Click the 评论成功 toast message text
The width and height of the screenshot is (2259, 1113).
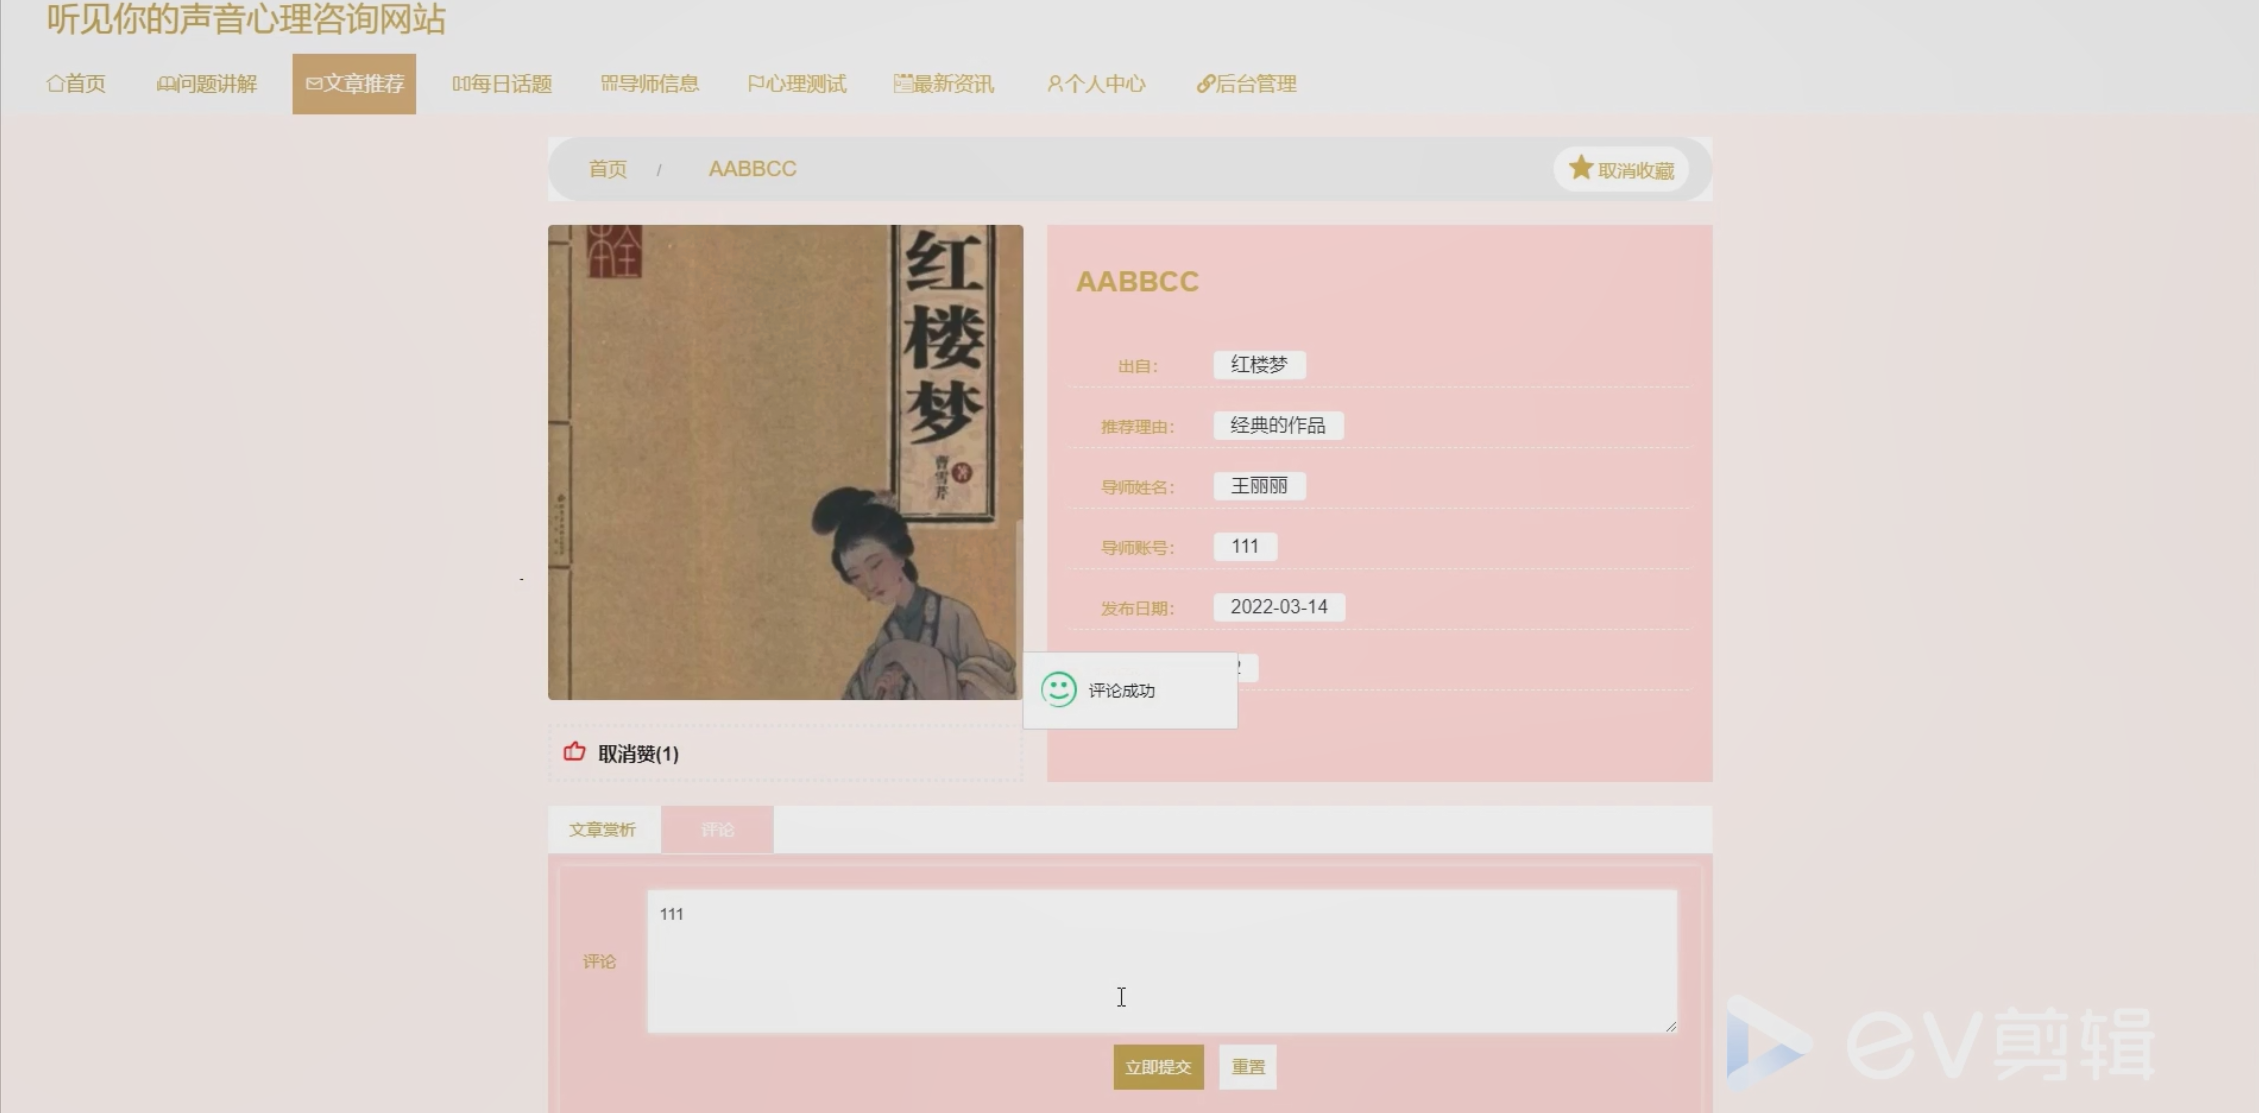pyautogui.click(x=1121, y=691)
